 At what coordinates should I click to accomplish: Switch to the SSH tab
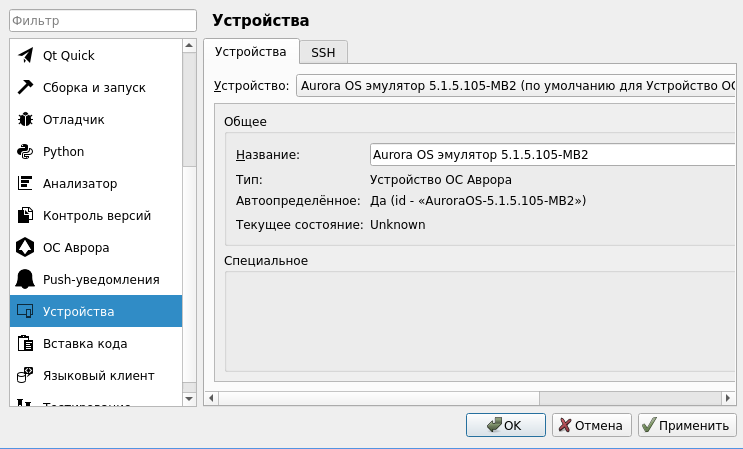322,52
